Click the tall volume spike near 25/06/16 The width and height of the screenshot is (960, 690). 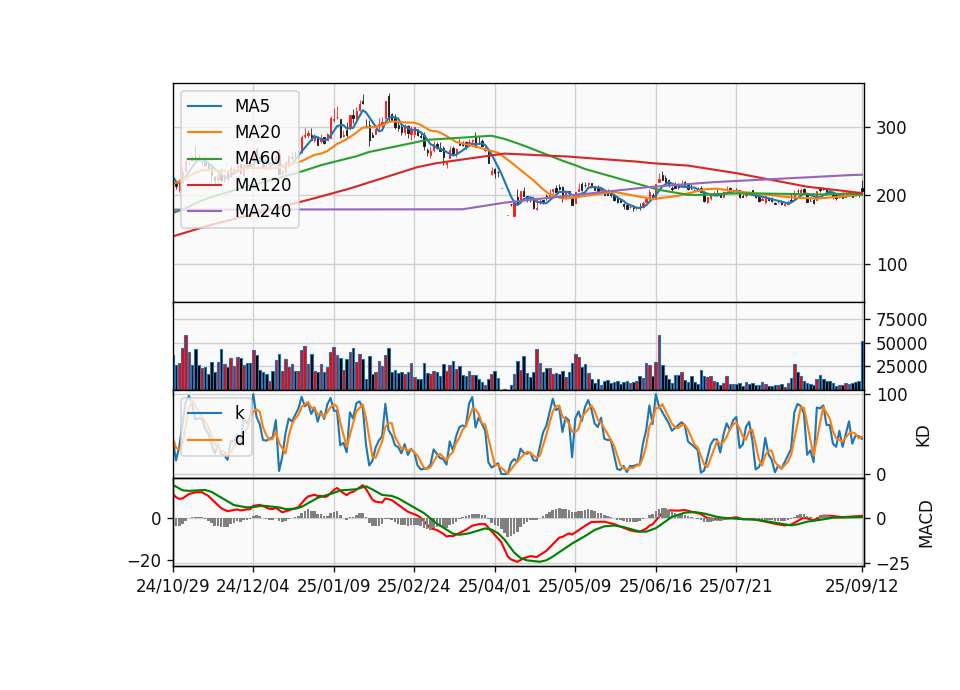[x=659, y=362]
